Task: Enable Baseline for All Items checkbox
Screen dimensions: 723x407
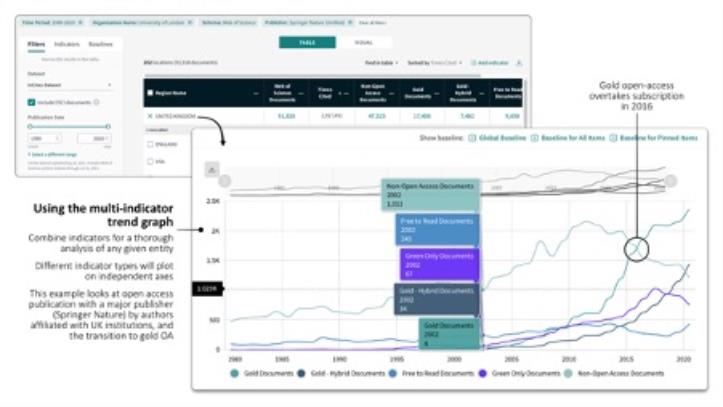Action: [x=534, y=138]
